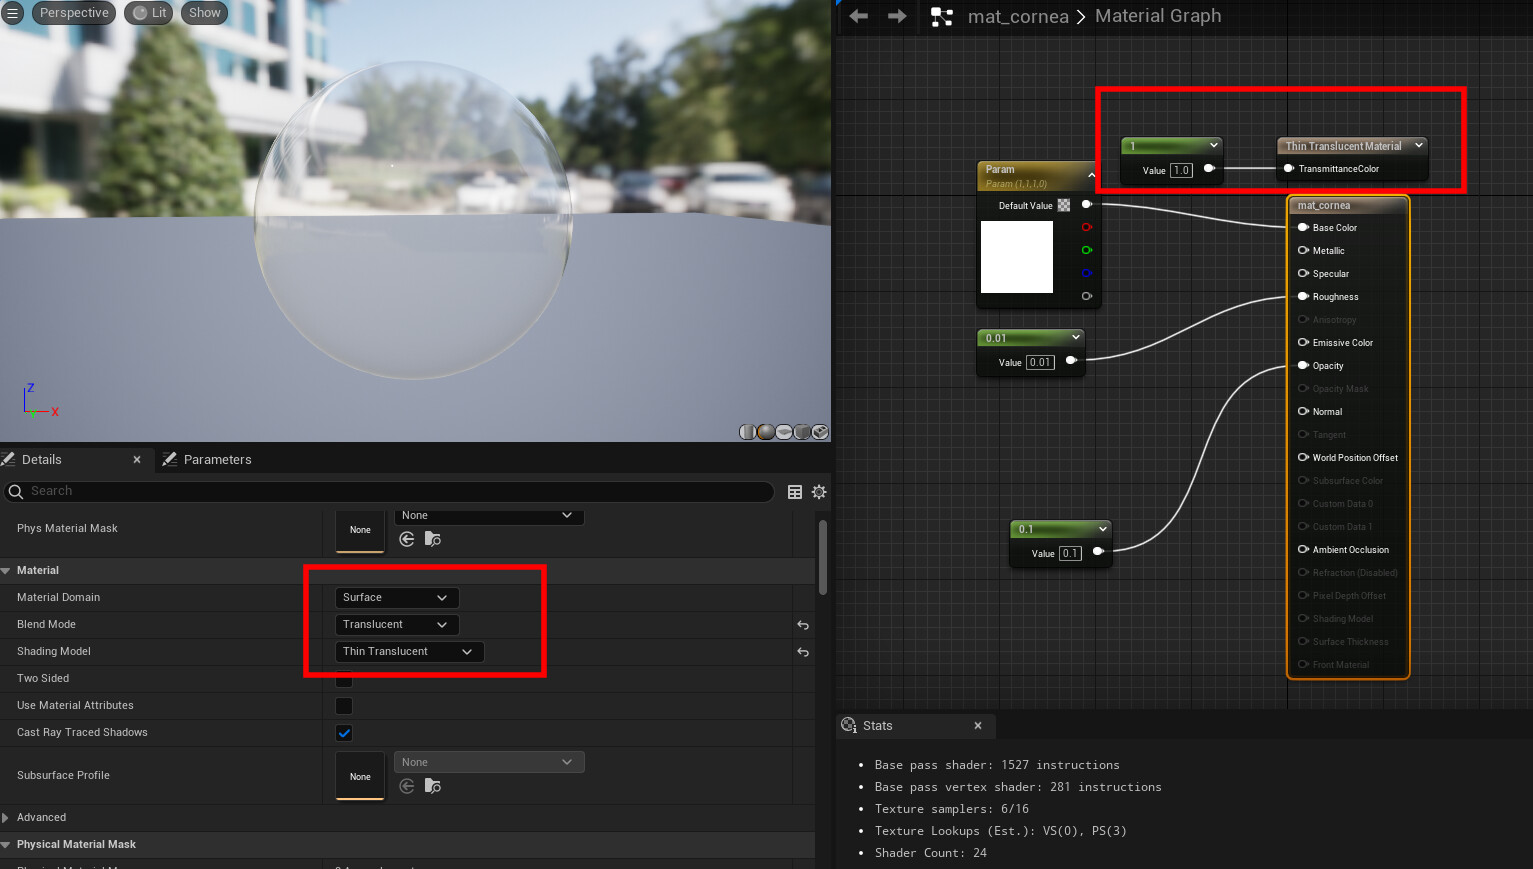The height and width of the screenshot is (869, 1533).
Task: Check Use Material Attributes
Action: (x=344, y=706)
